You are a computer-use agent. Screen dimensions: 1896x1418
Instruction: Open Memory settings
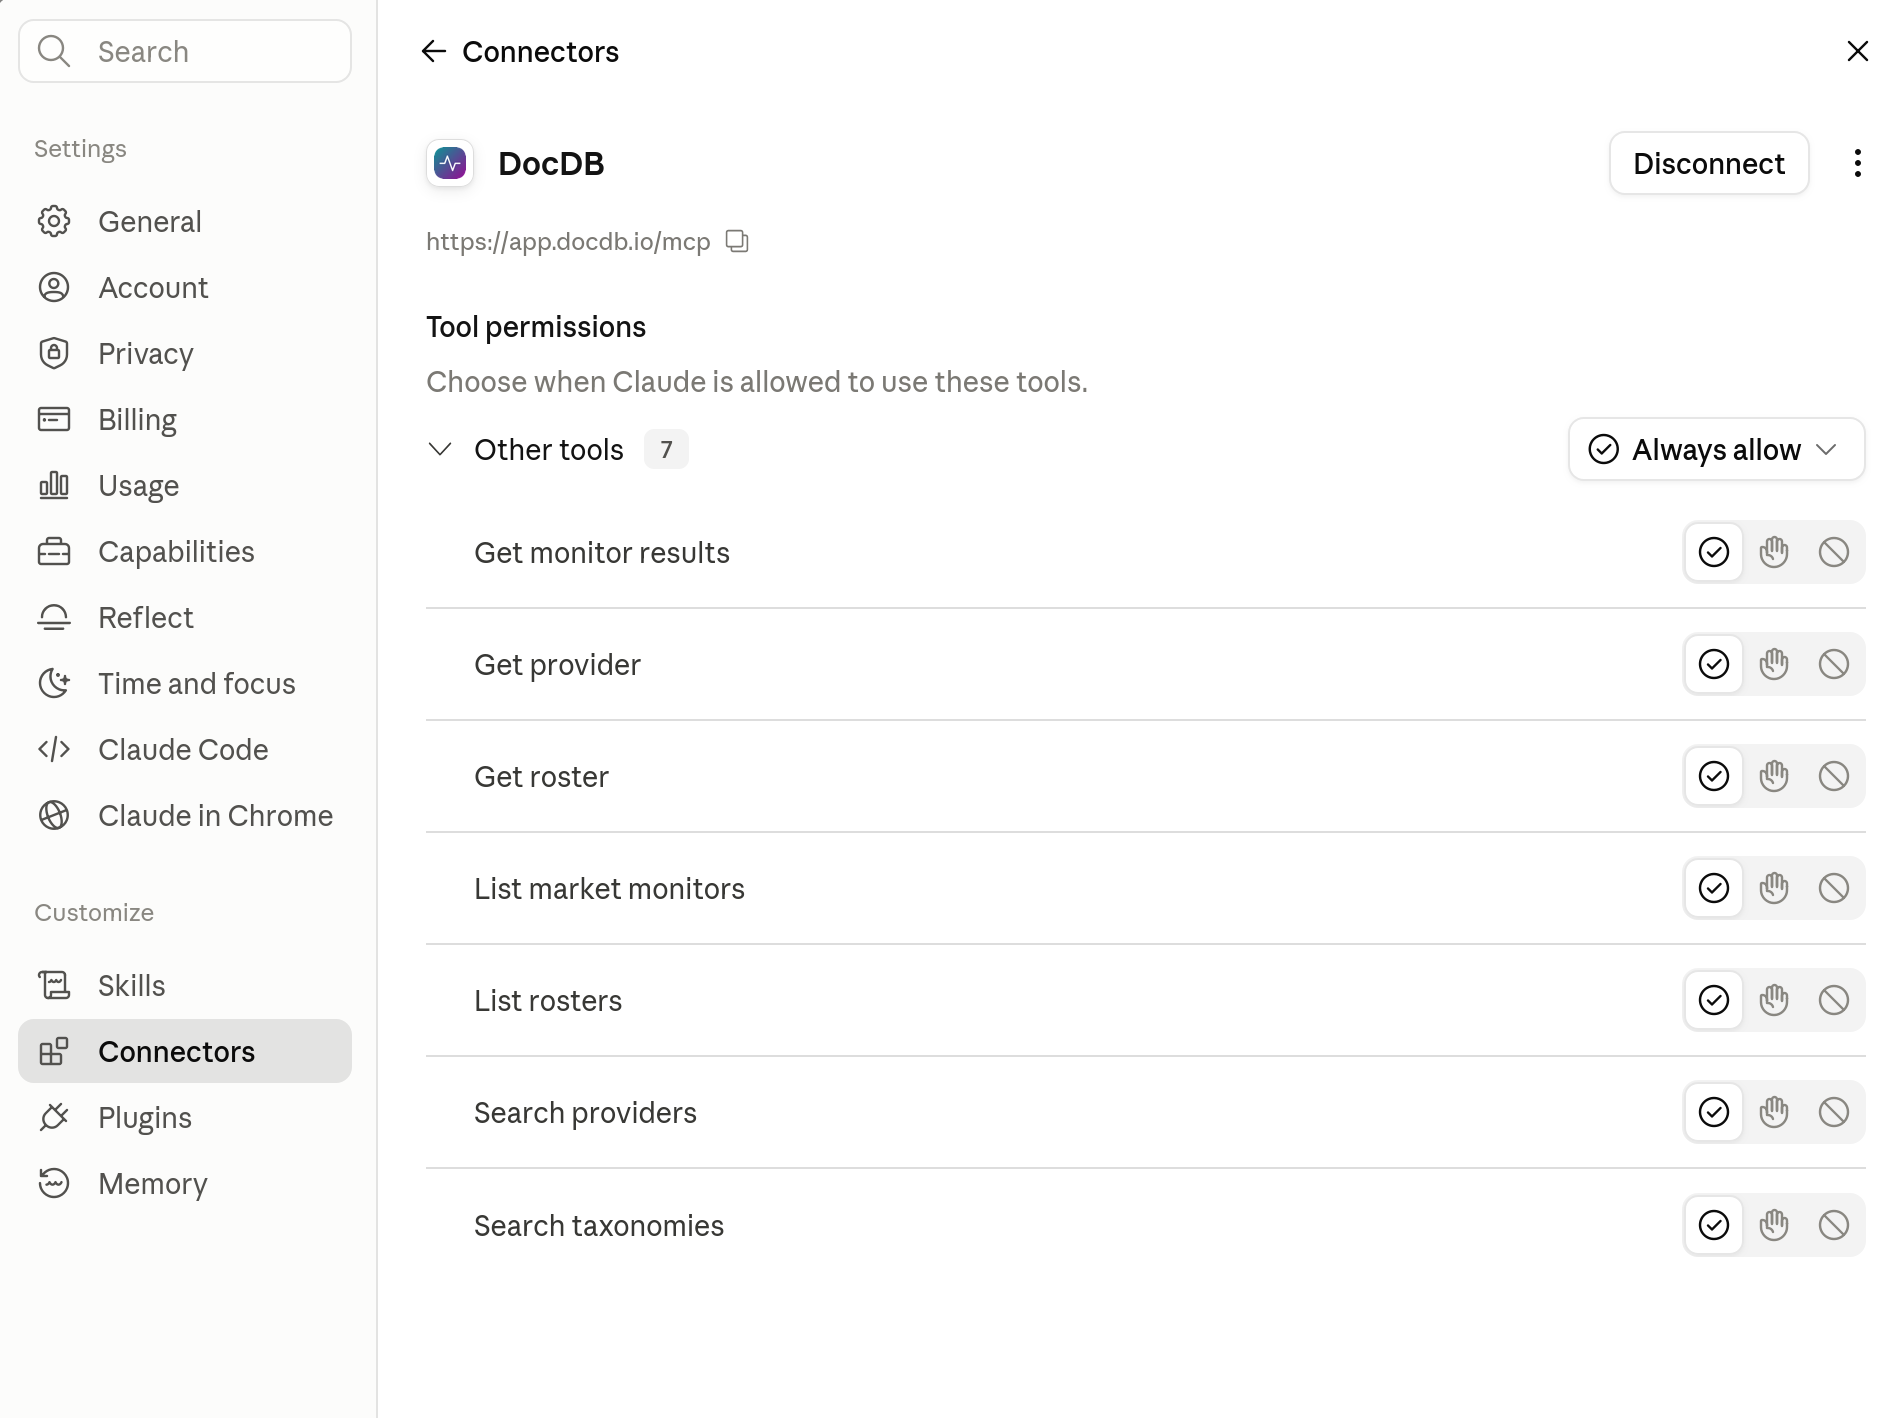click(x=185, y=1183)
